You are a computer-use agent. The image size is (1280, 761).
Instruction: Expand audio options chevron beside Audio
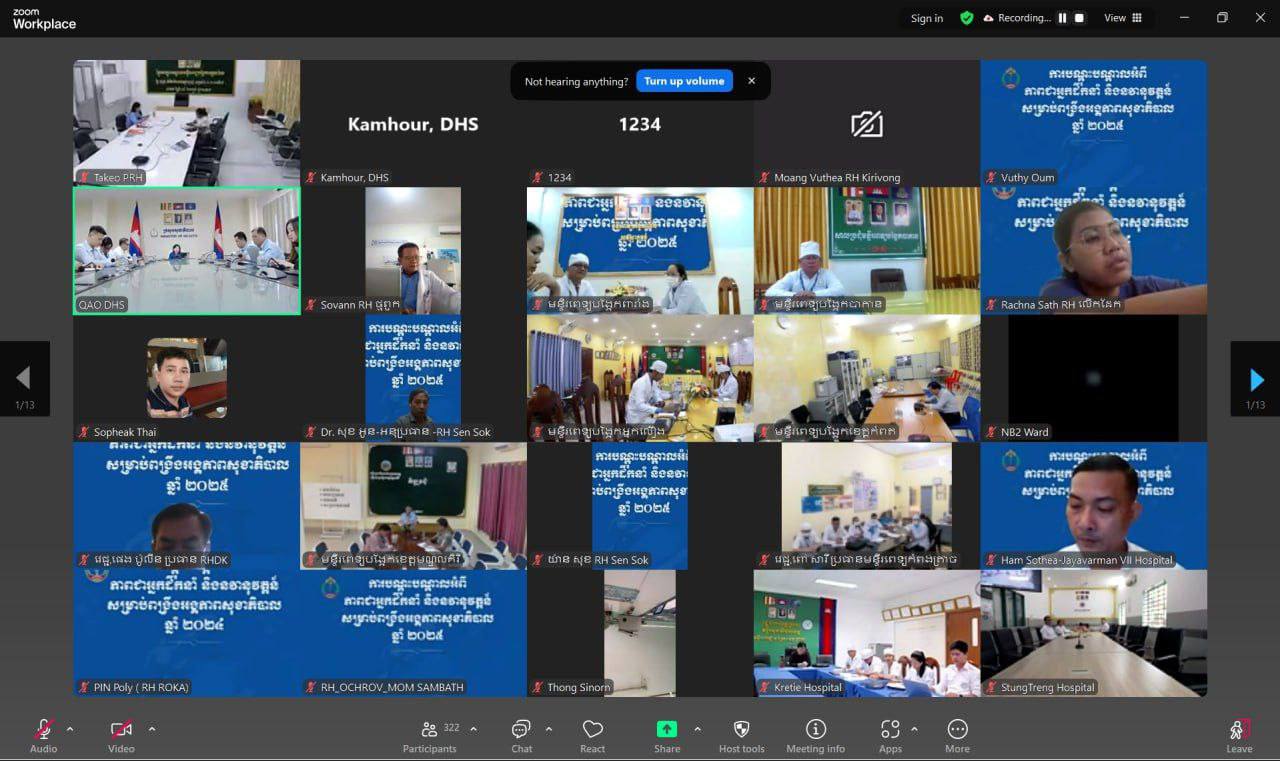[70, 729]
